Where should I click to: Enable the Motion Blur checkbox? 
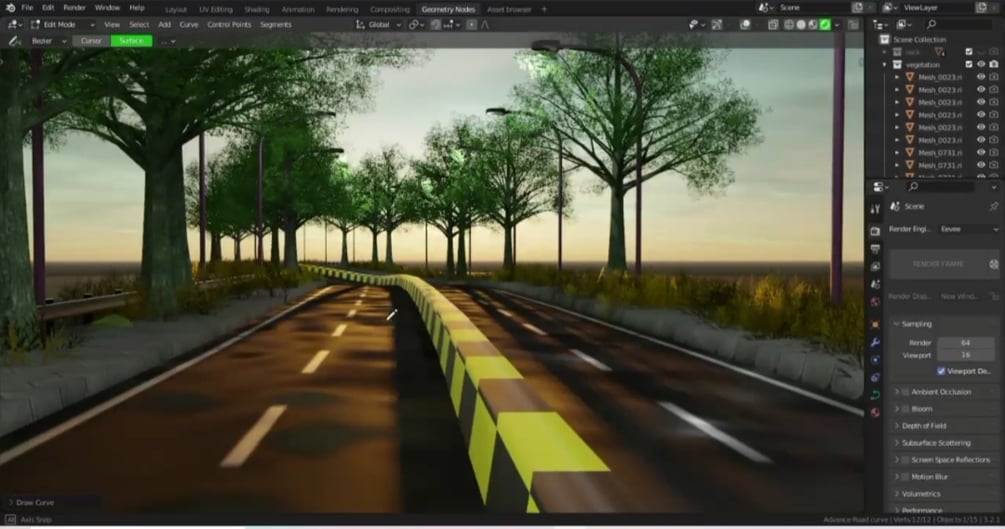[x=905, y=477]
